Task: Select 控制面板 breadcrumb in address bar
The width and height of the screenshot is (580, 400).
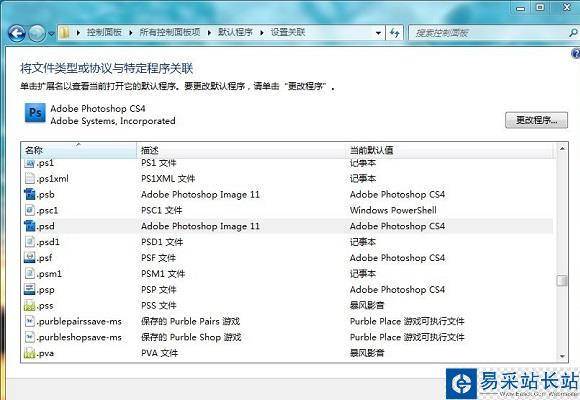Action: click(104, 32)
